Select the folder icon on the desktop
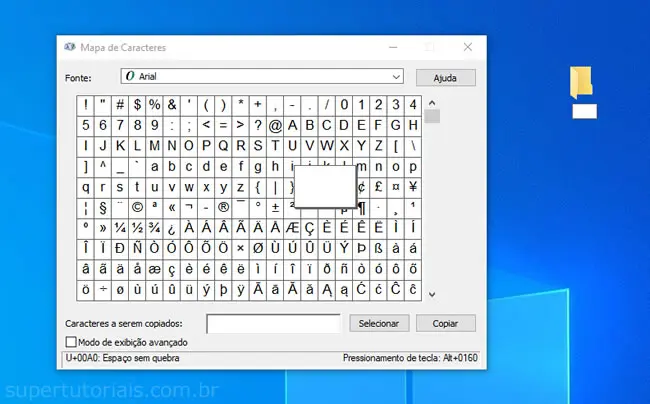650x404 pixels. [x=581, y=83]
